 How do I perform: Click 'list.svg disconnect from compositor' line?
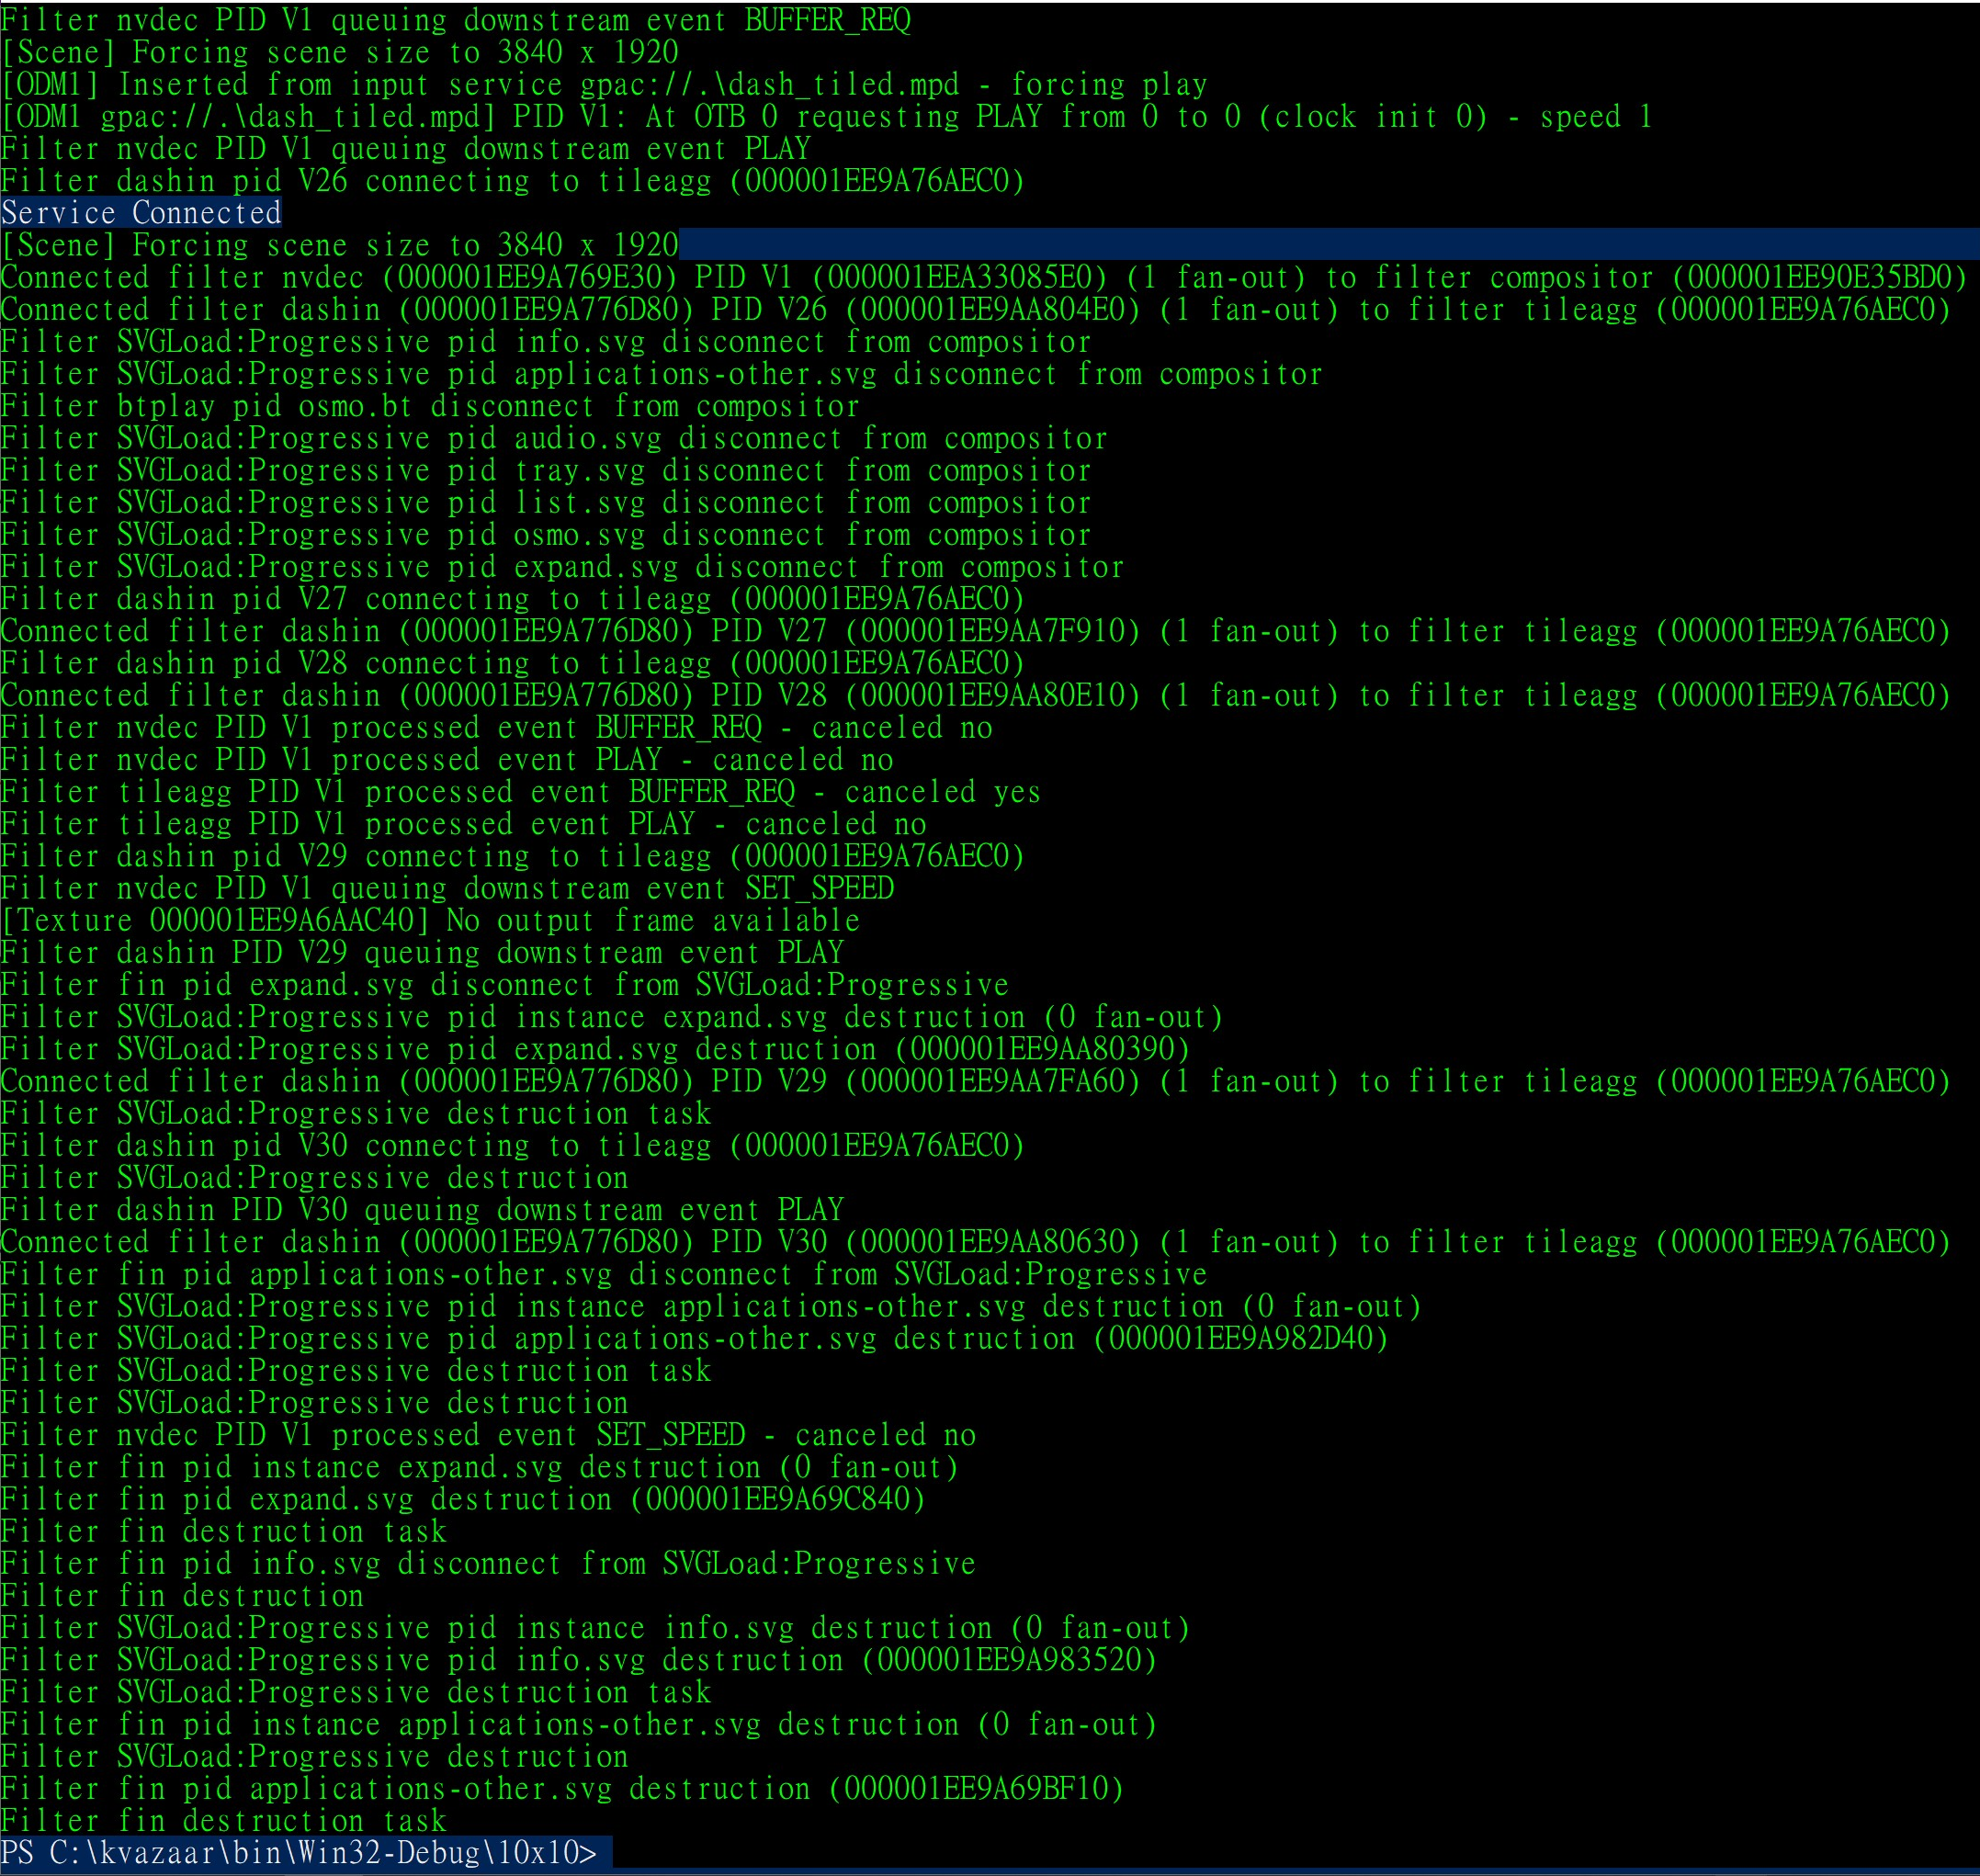click(545, 502)
